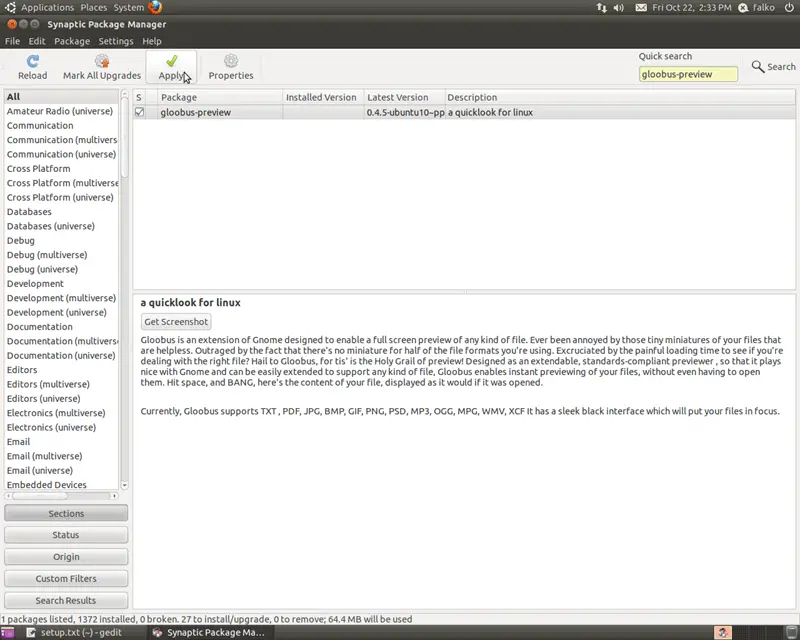
Task: Select the All category
Action: 61,96
